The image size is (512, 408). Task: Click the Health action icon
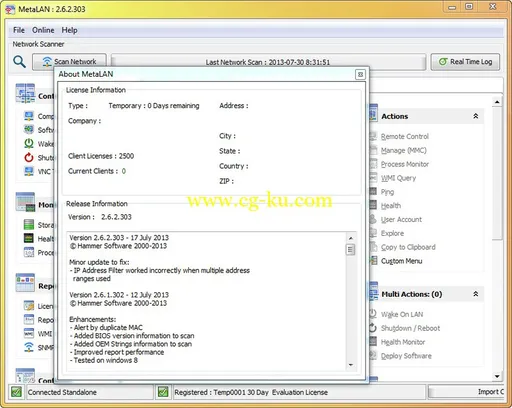(374, 205)
